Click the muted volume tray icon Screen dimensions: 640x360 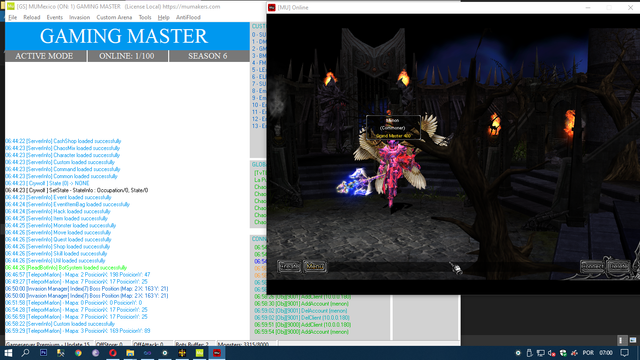[552, 353]
